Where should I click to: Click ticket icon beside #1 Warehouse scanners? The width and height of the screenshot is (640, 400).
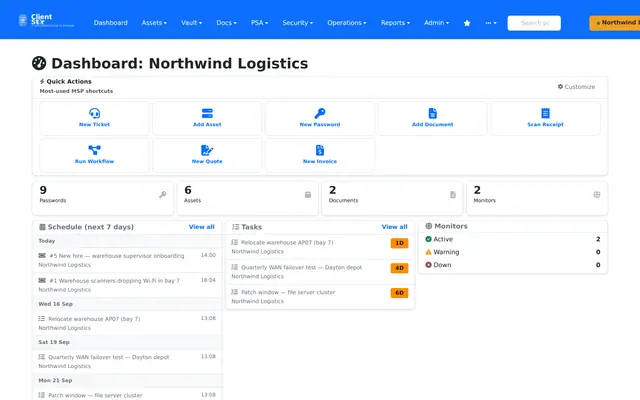point(42,280)
